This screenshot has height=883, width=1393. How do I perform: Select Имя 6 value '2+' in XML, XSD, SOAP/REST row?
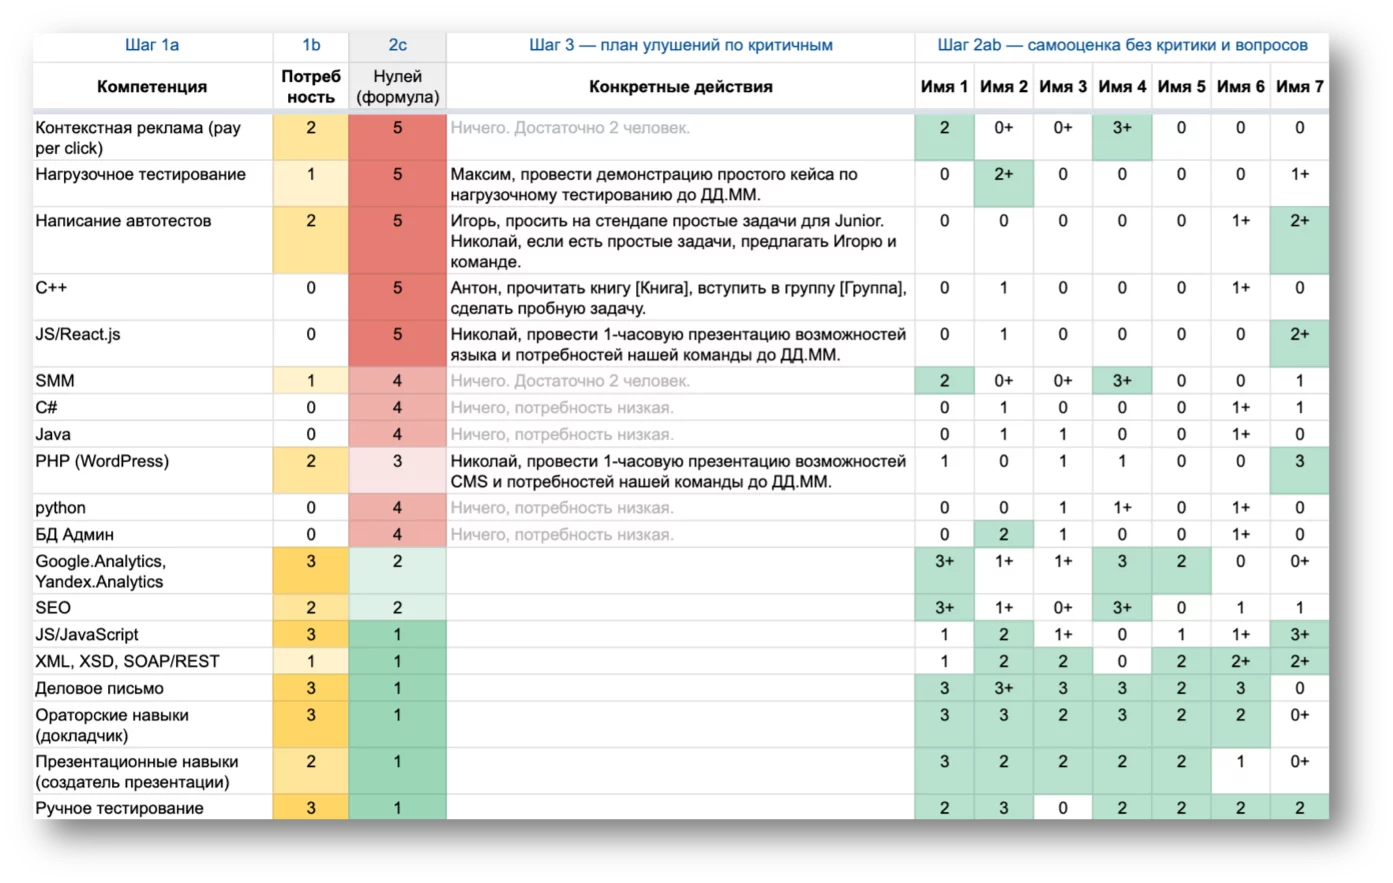click(1240, 661)
